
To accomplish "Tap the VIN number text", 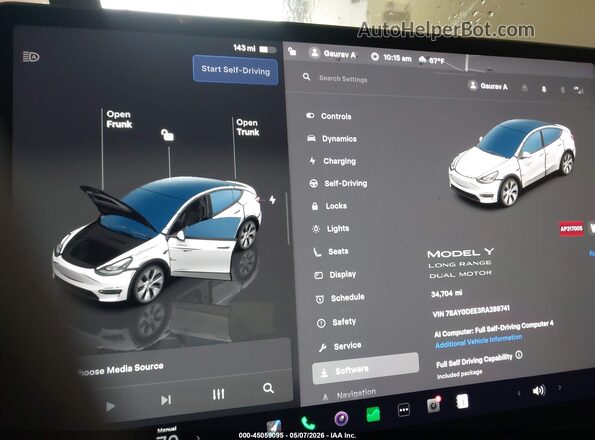I will [471, 311].
